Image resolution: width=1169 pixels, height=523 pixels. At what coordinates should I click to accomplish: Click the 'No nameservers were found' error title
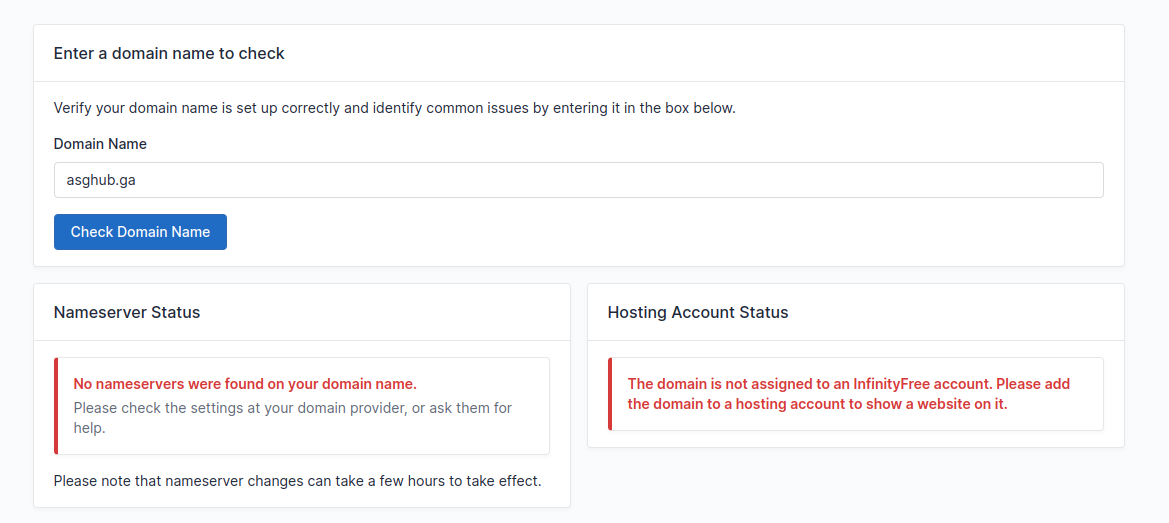tap(245, 384)
